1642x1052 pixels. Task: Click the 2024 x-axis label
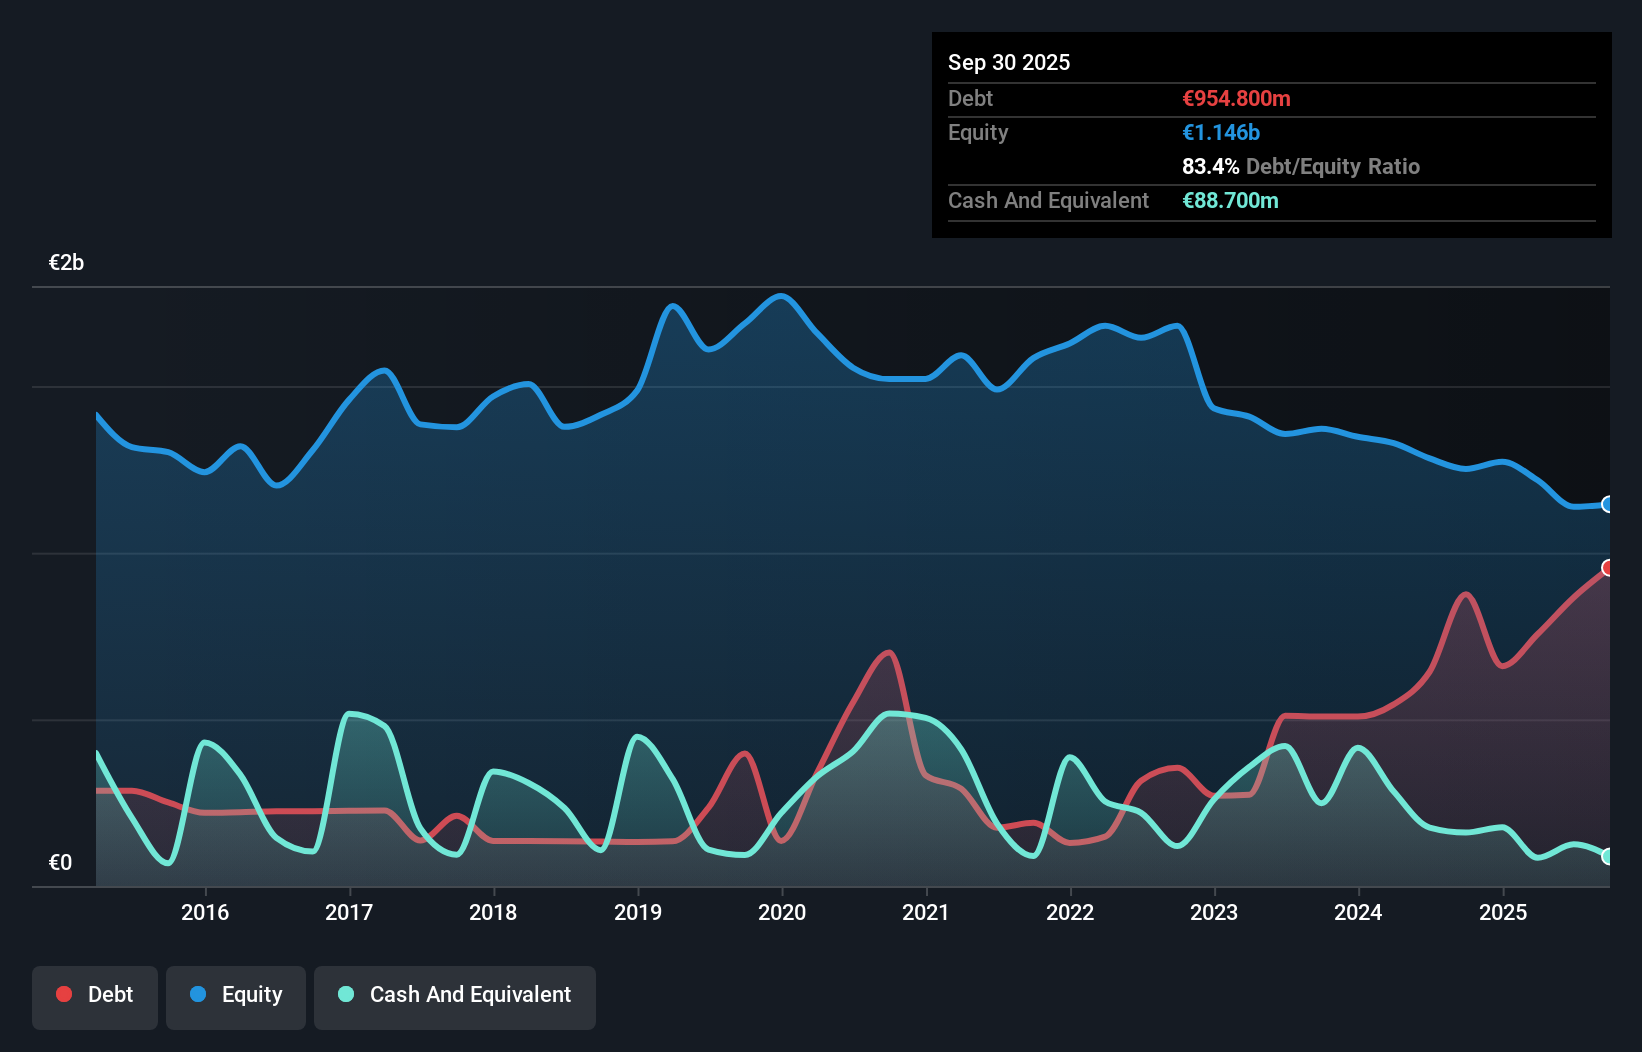[1358, 912]
